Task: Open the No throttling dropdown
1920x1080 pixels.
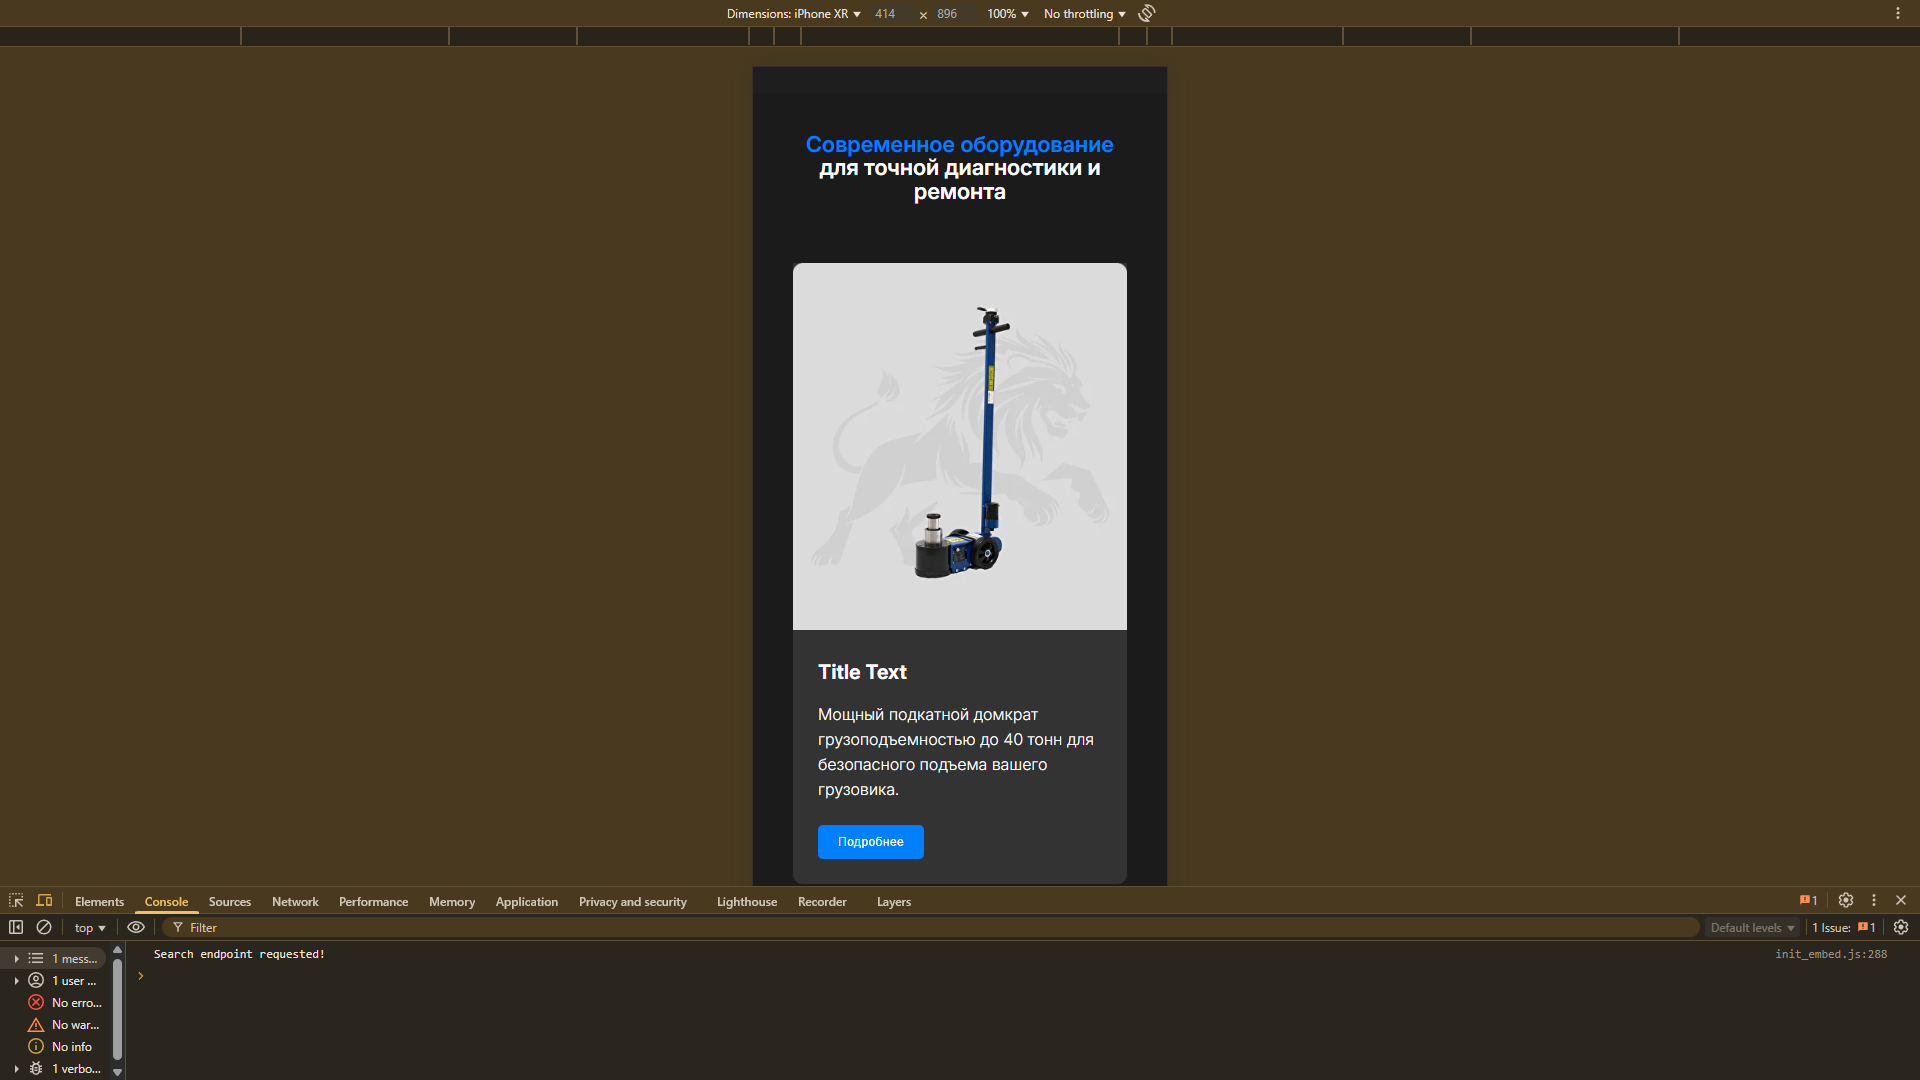Action: [1084, 14]
